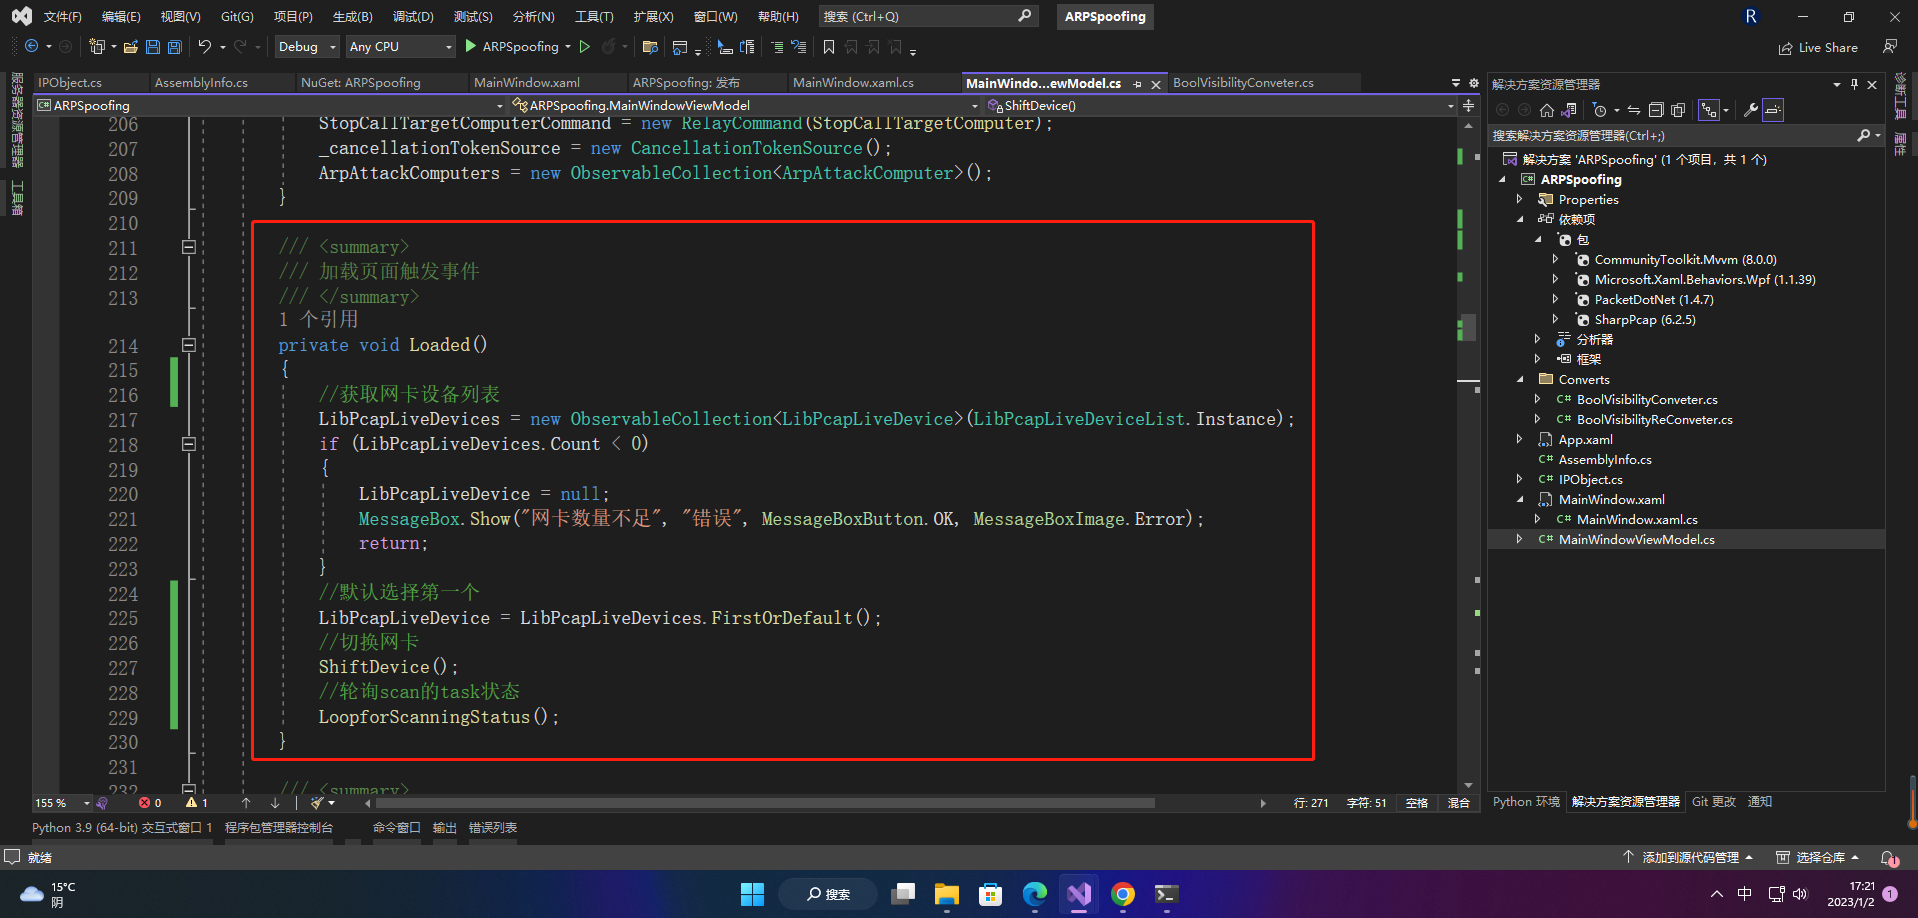Click Comment out selected lines icon
Screen dimensions: 1918x918
click(x=777, y=46)
